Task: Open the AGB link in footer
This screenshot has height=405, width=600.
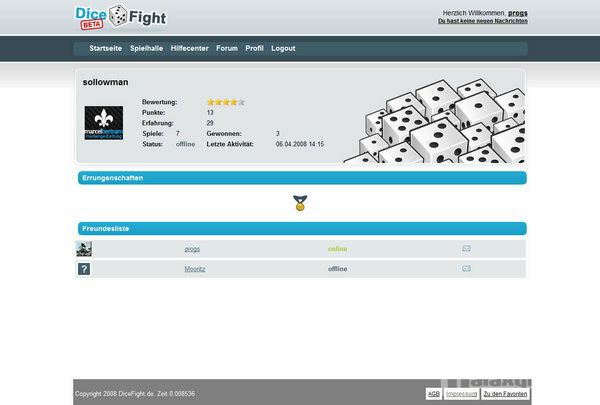Action: (x=434, y=394)
